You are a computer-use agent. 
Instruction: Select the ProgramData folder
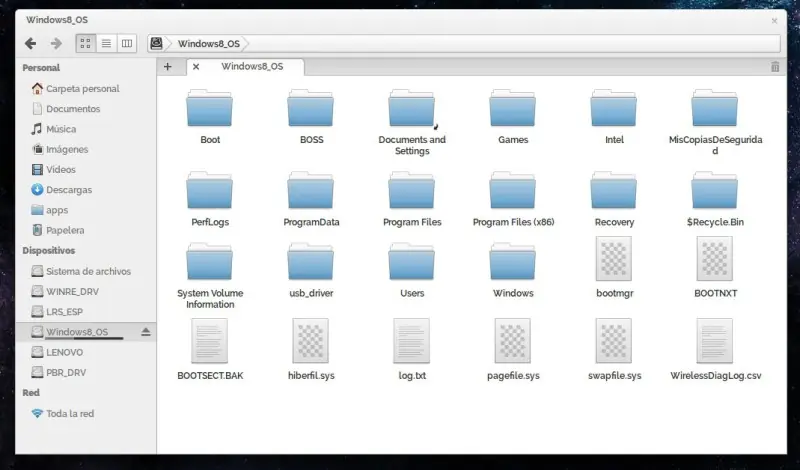point(311,200)
